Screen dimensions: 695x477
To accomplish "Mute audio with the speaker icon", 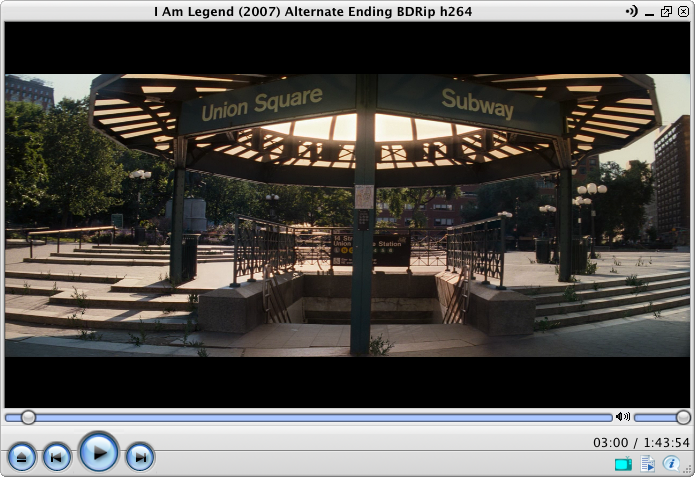I will 623,416.
